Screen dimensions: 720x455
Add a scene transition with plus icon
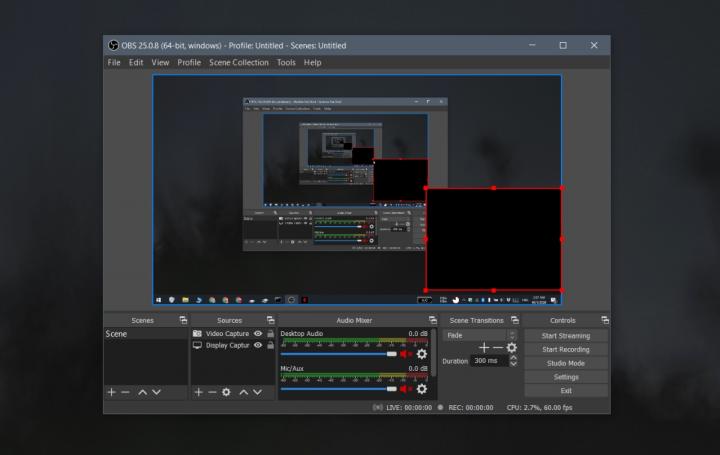tap(484, 348)
